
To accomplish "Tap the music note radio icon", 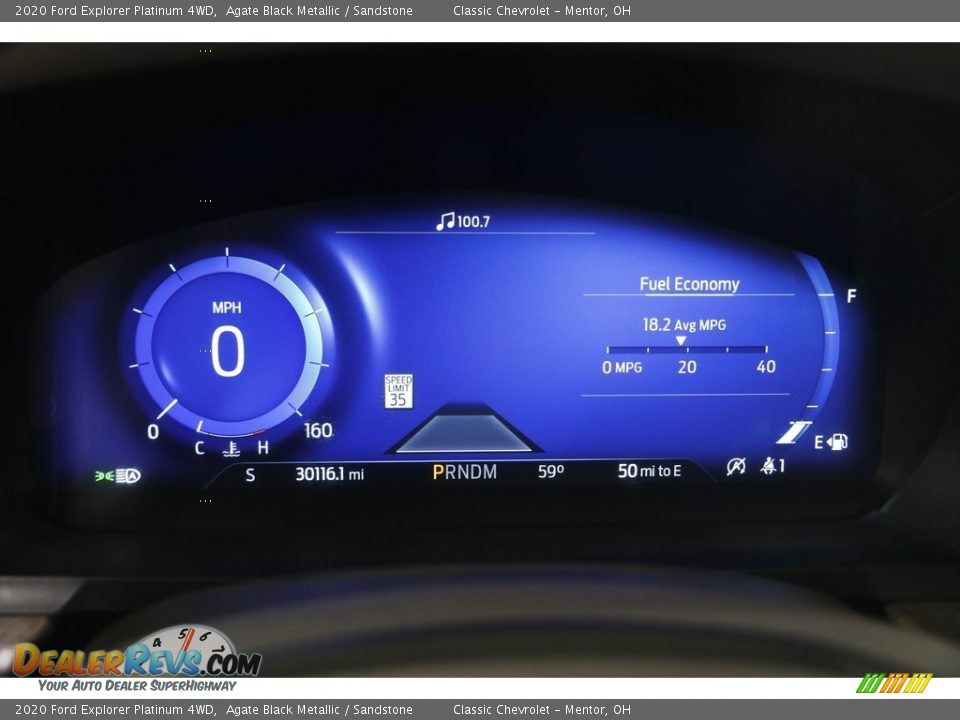I will (445, 221).
